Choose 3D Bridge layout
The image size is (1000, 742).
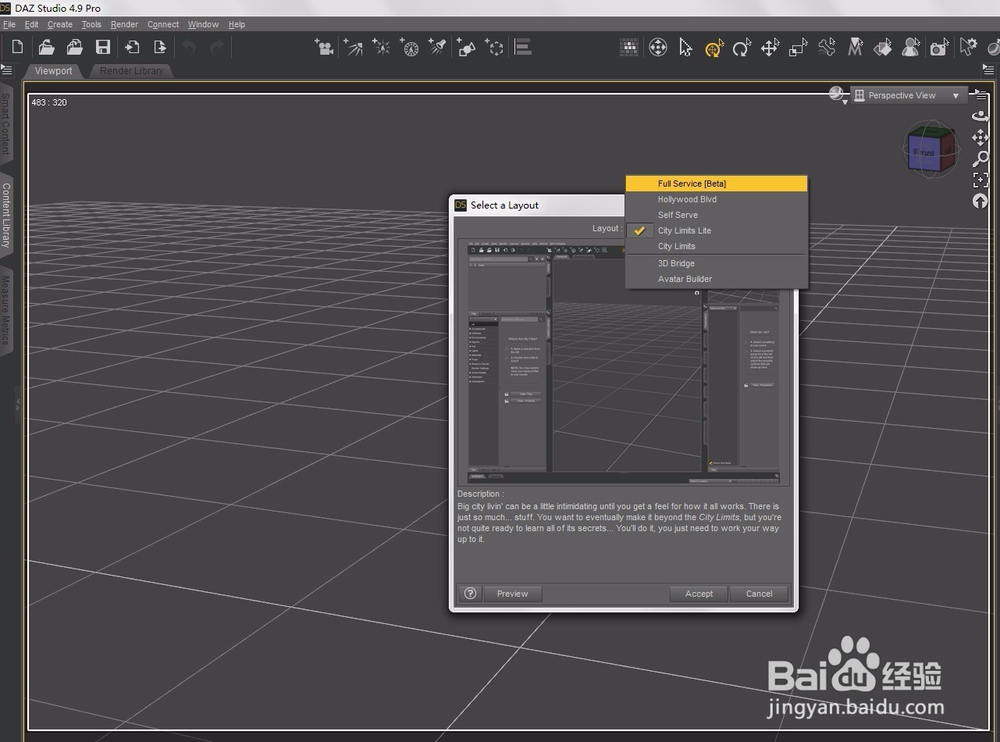point(716,263)
